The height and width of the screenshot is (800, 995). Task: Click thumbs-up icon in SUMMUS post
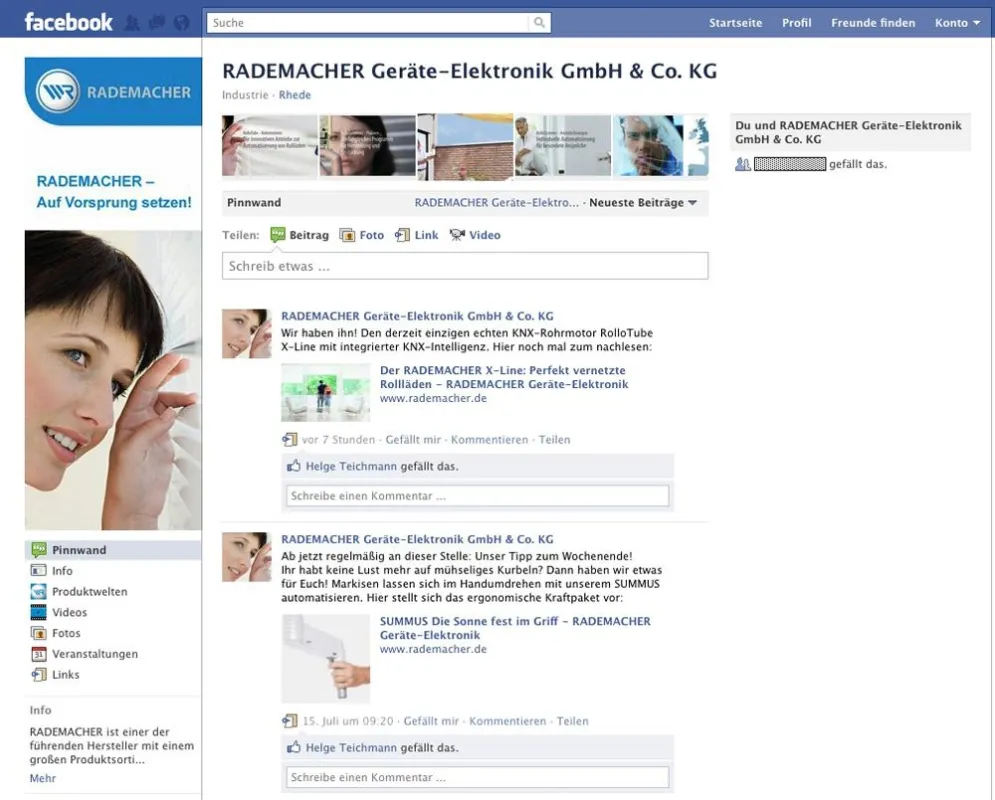click(x=293, y=747)
